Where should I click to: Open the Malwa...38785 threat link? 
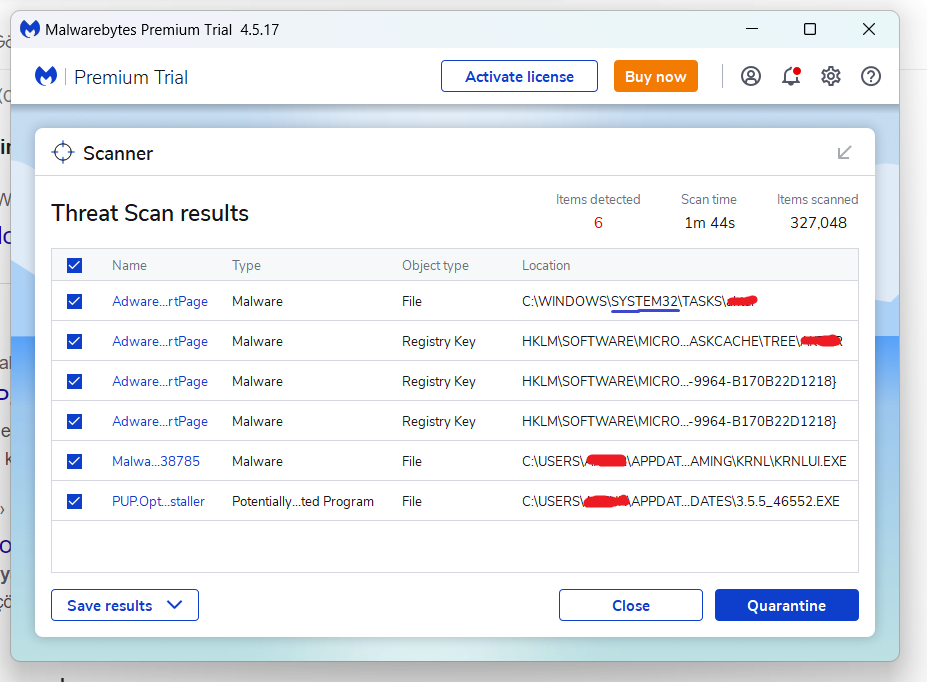156,461
